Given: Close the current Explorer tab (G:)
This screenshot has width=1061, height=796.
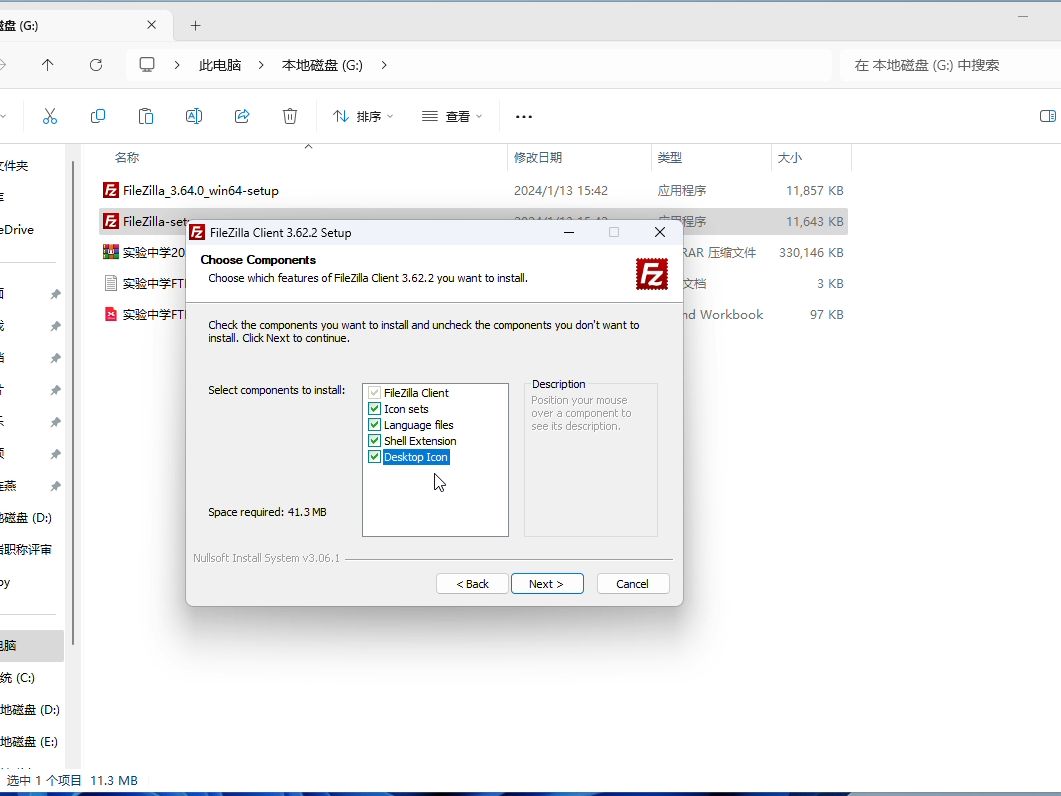Looking at the screenshot, I should (152, 25).
